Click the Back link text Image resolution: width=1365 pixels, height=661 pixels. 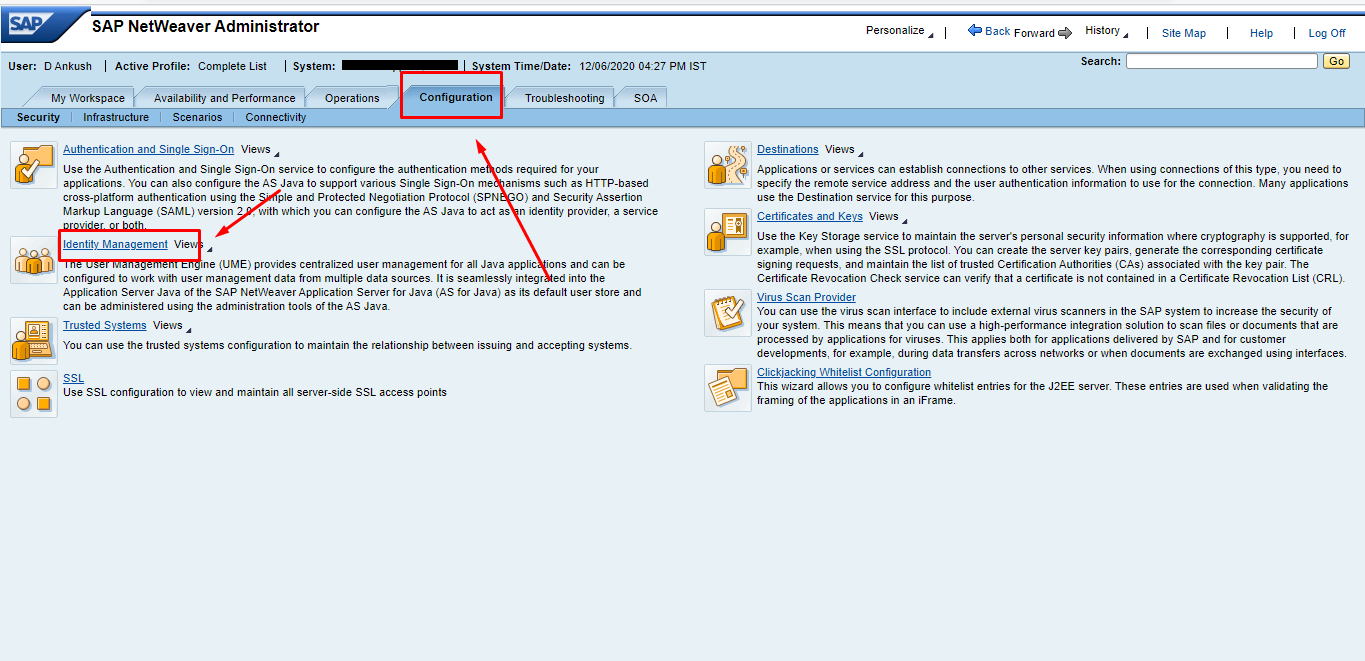tap(997, 31)
